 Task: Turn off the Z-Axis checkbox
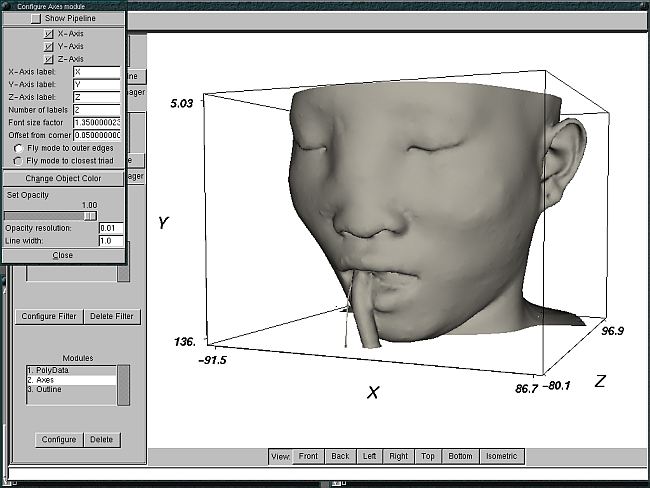(48, 59)
